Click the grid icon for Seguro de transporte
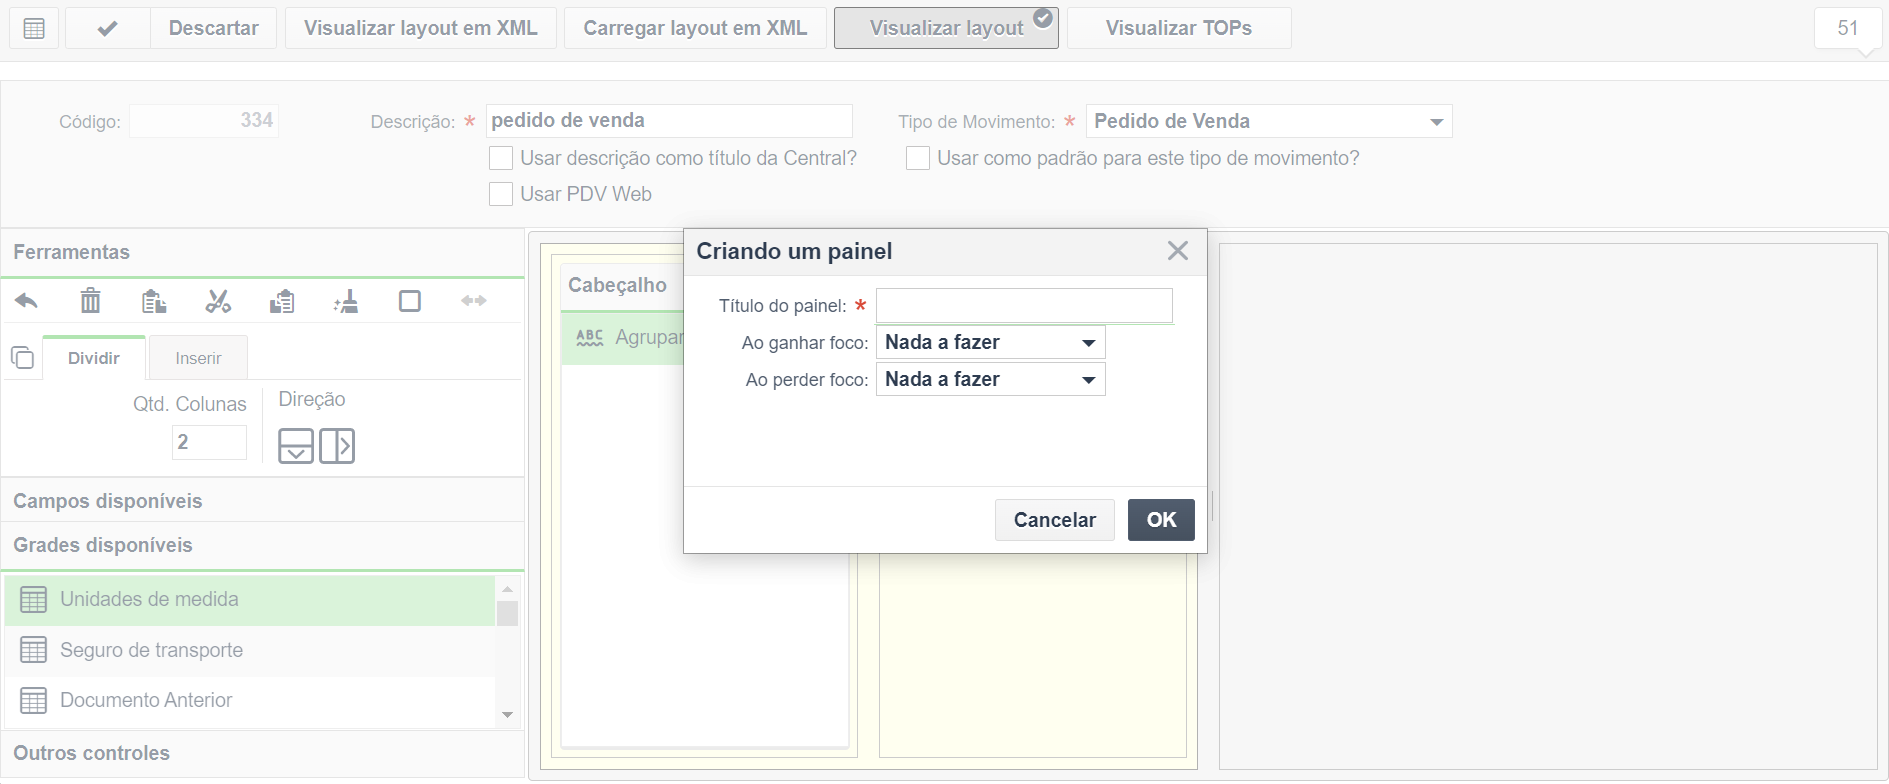This screenshot has width=1889, height=784. [x=34, y=650]
